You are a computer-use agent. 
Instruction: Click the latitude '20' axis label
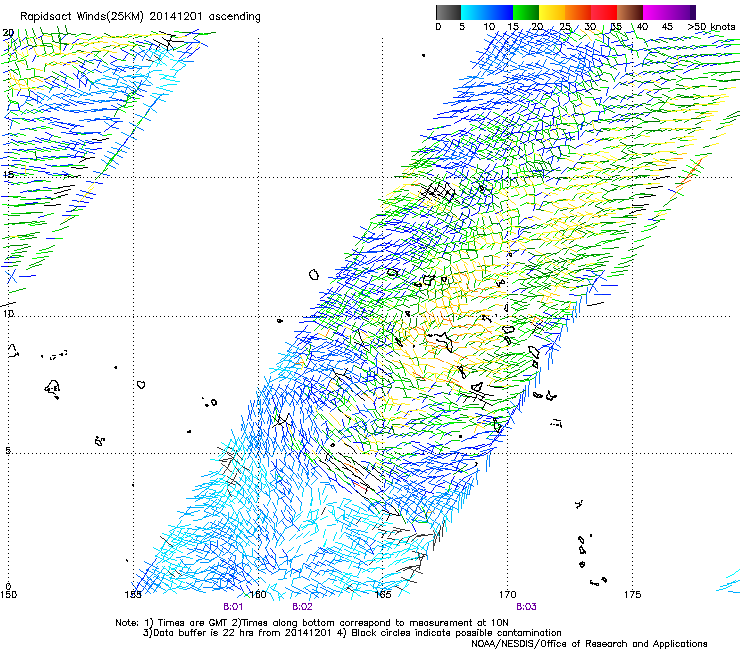coord(8,33)
